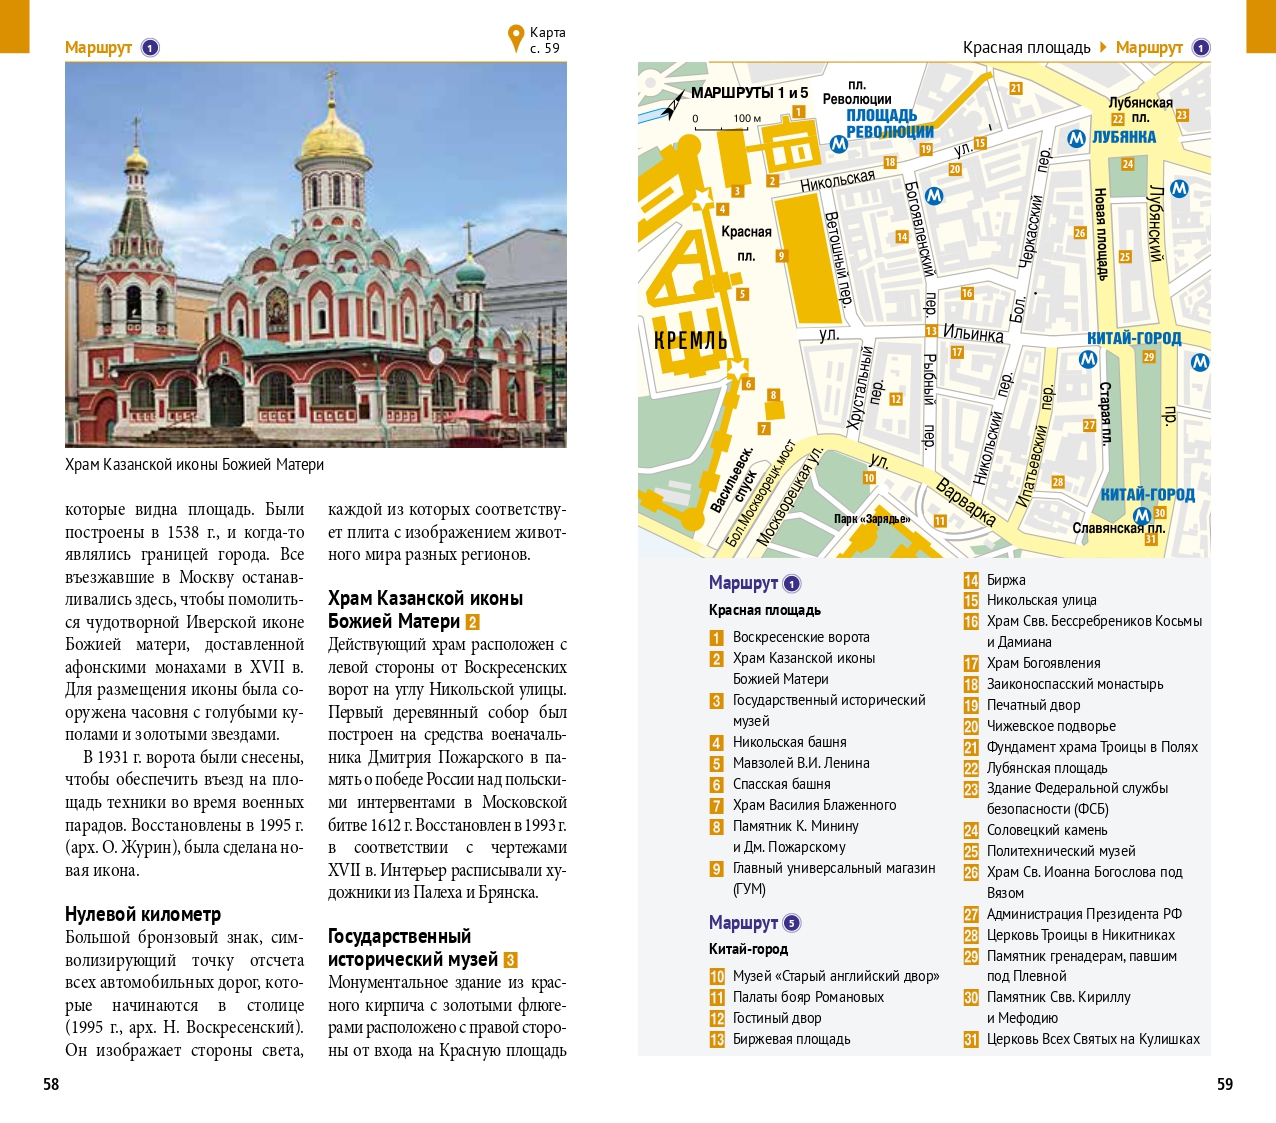1276x1123 pixels.
Task: Click the orange arrow after Красная площадь header
Action: [1103, 47]
